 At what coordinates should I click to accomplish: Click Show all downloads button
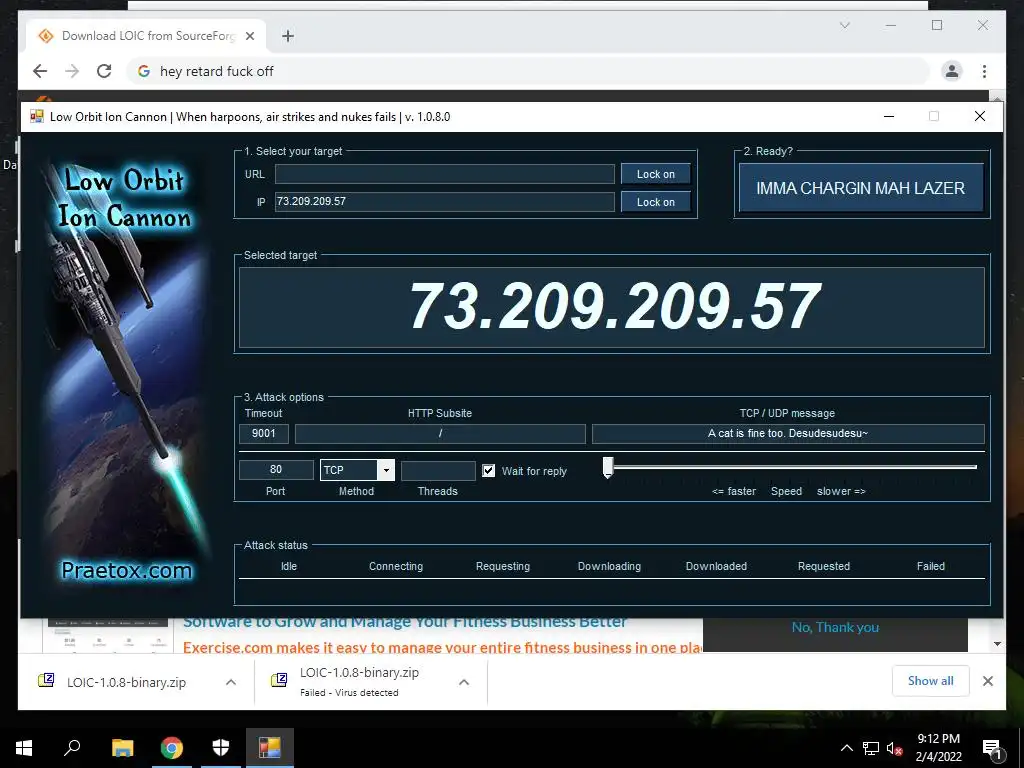point(931,681)
